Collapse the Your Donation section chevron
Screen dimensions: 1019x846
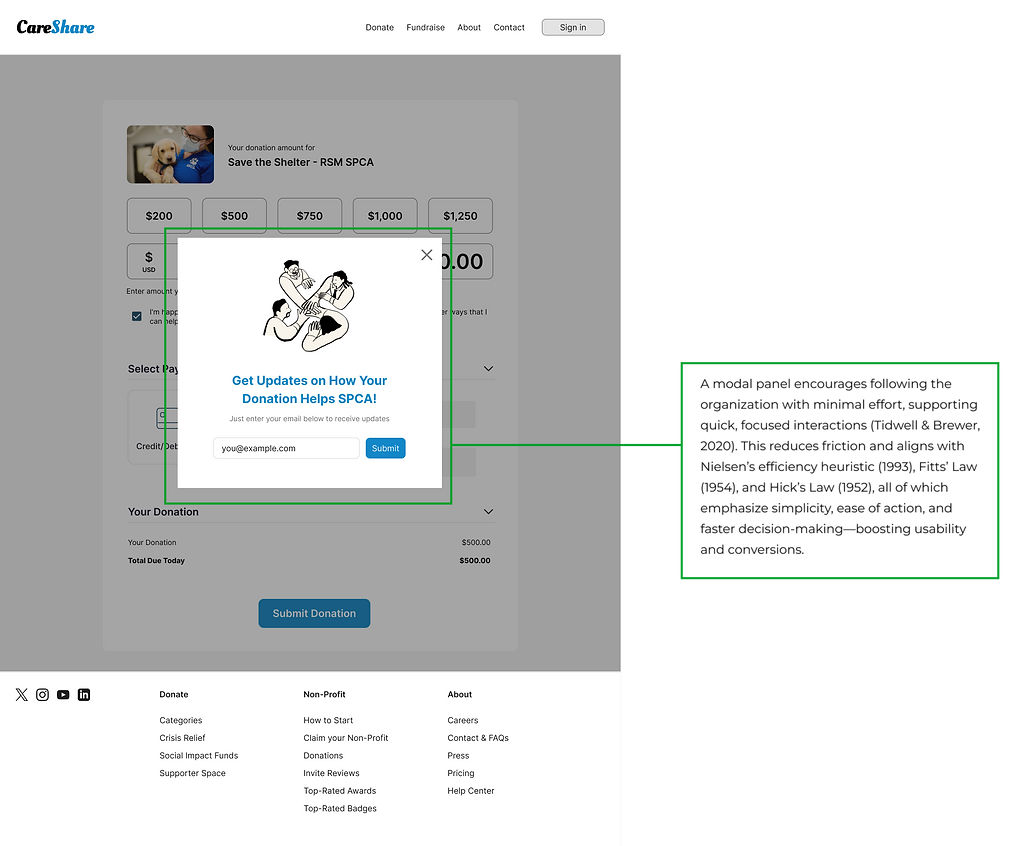[x=488, y=511]
